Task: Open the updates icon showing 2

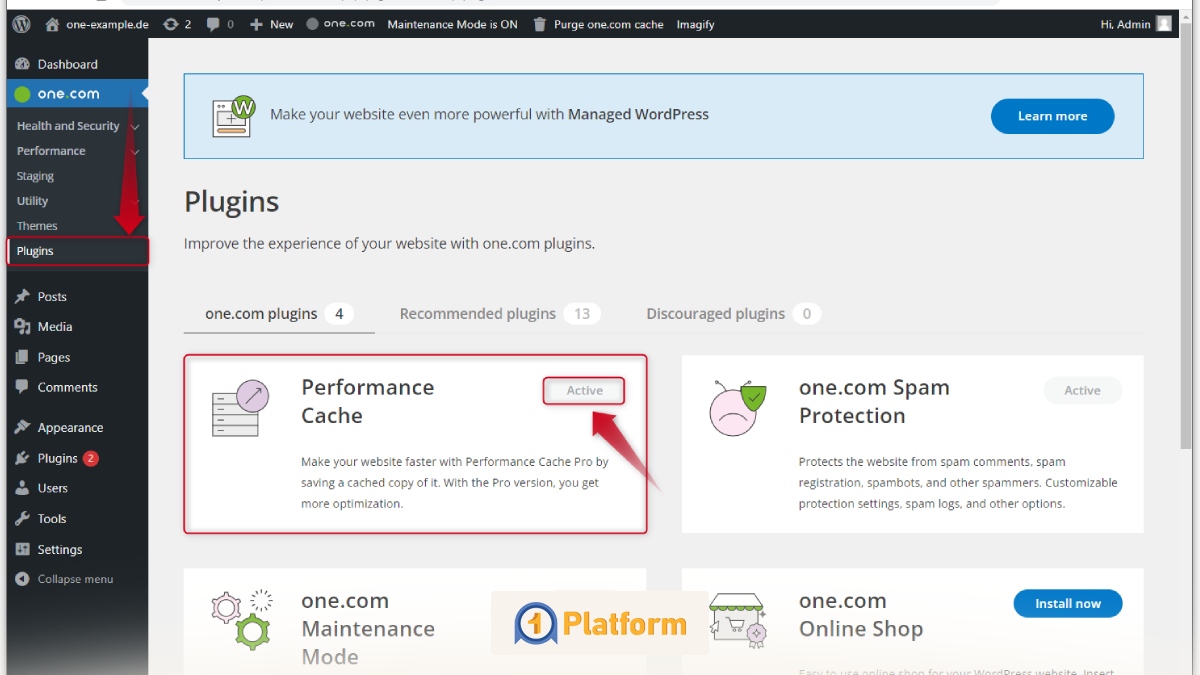Action: tap(171, 24)
